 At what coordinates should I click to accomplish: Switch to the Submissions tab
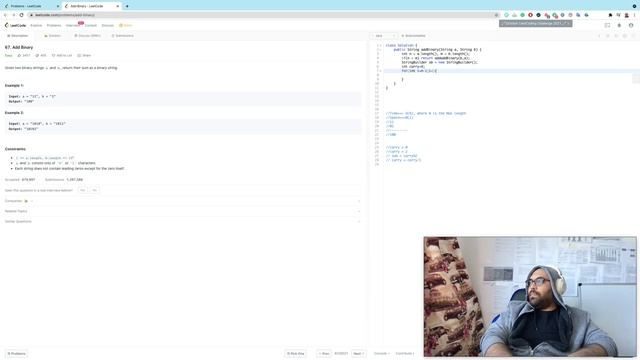(122, 36)
